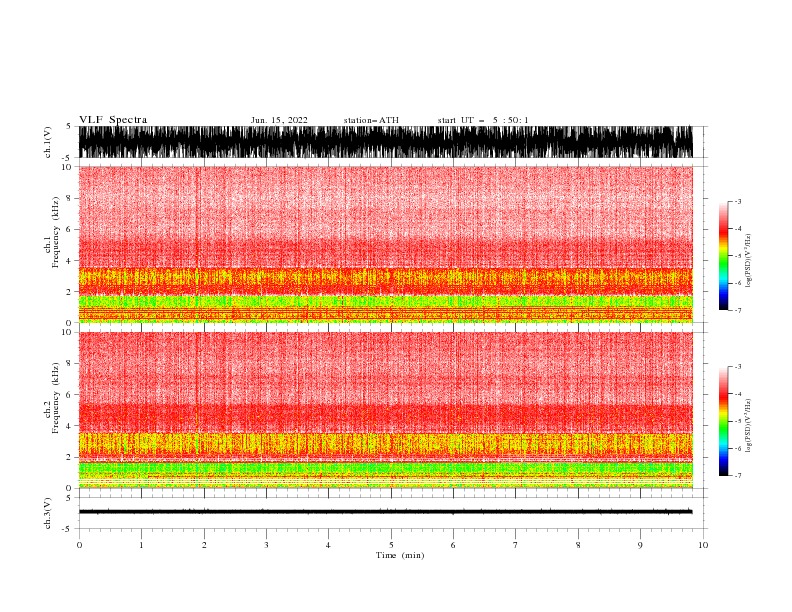The width and height of the screenshot is (792, 612).
Task: Select the date 'Jun. 15, 2022'
Action: (279, 120)
